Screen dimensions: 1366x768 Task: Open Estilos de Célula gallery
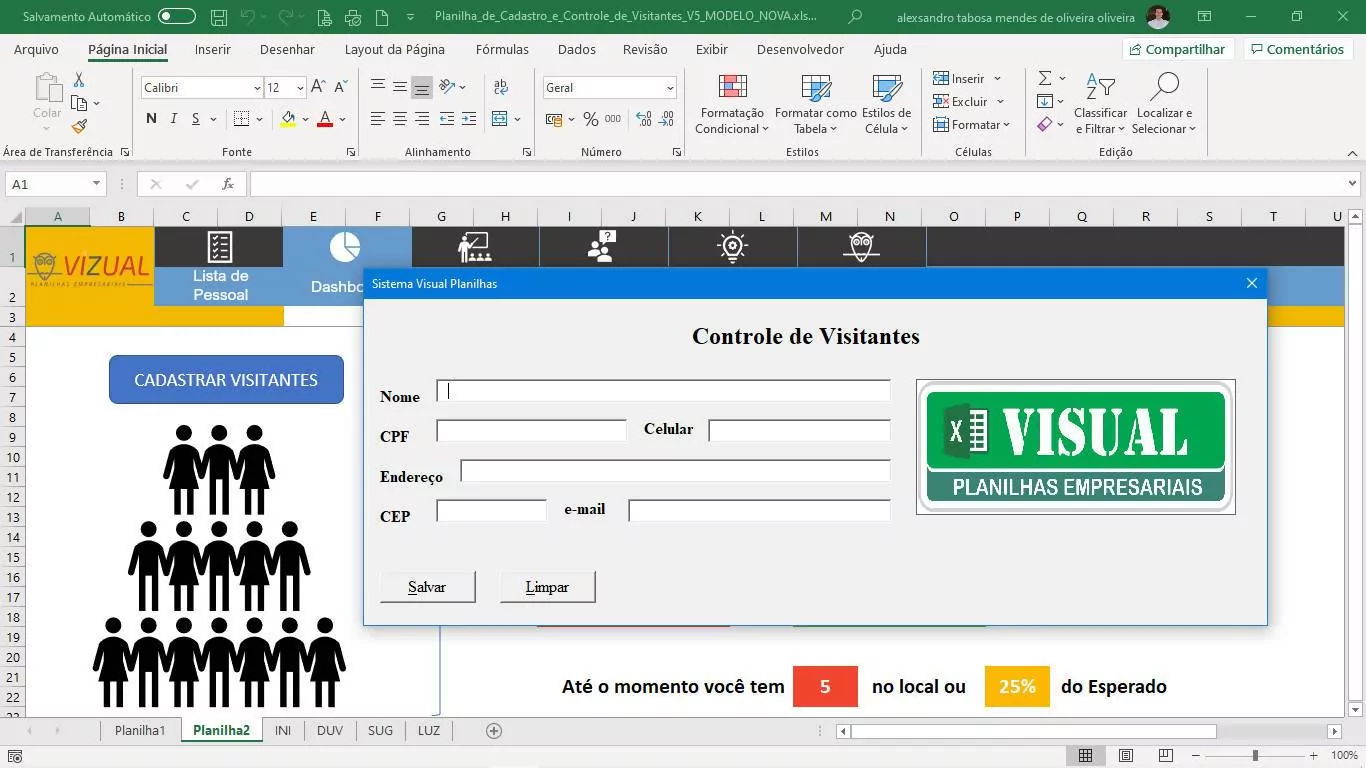click(886, 104)
